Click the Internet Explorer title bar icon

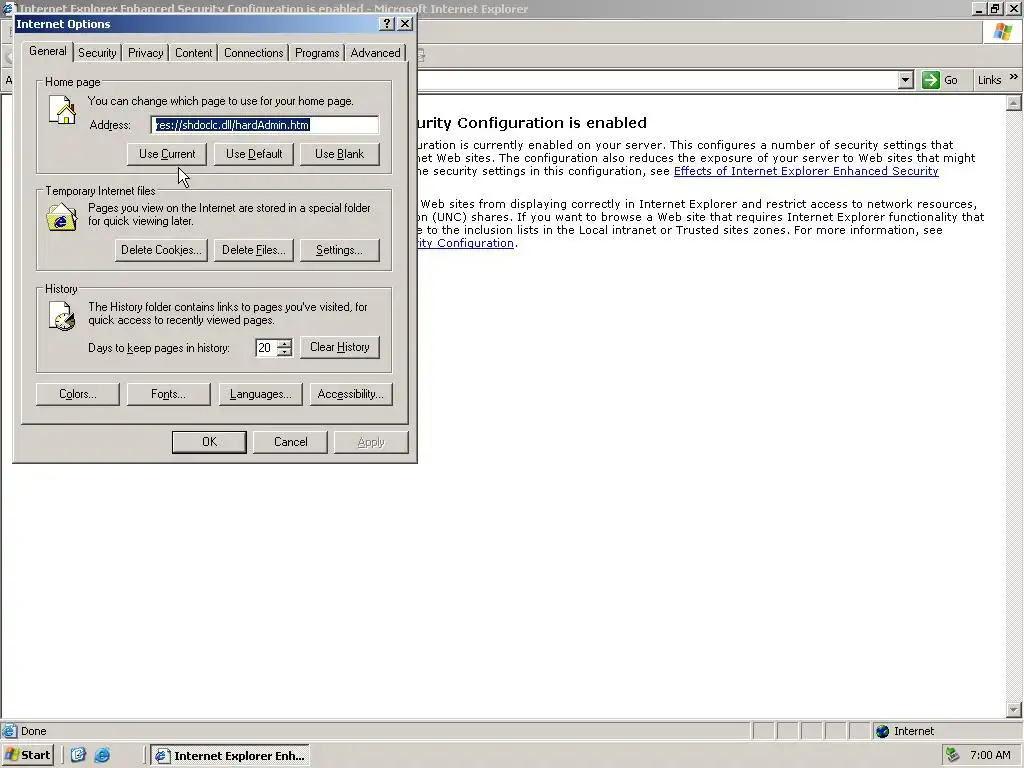pyautogui.click(x=8, y=8)
